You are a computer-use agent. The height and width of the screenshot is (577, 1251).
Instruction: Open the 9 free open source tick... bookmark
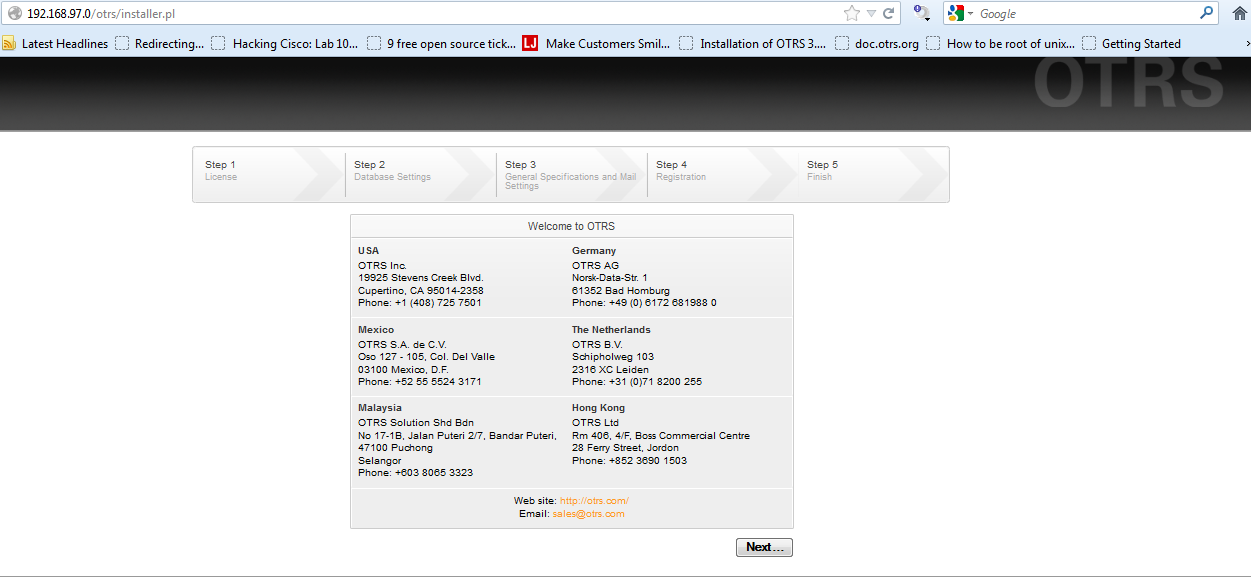tap(442, 44)
